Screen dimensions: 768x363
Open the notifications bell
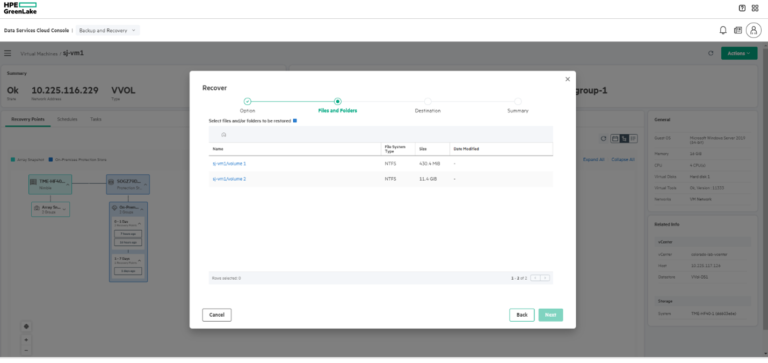(722, 30)
